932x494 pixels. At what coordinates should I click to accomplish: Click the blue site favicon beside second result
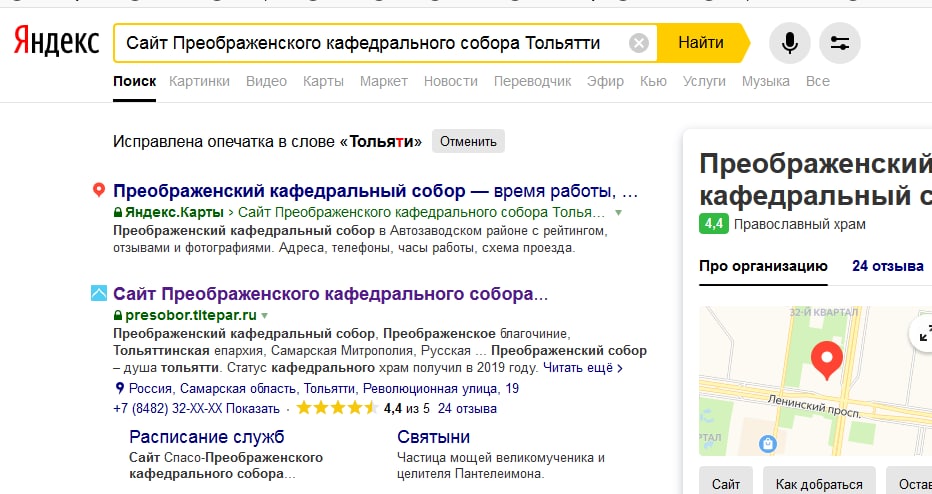[x=99, y=293]
